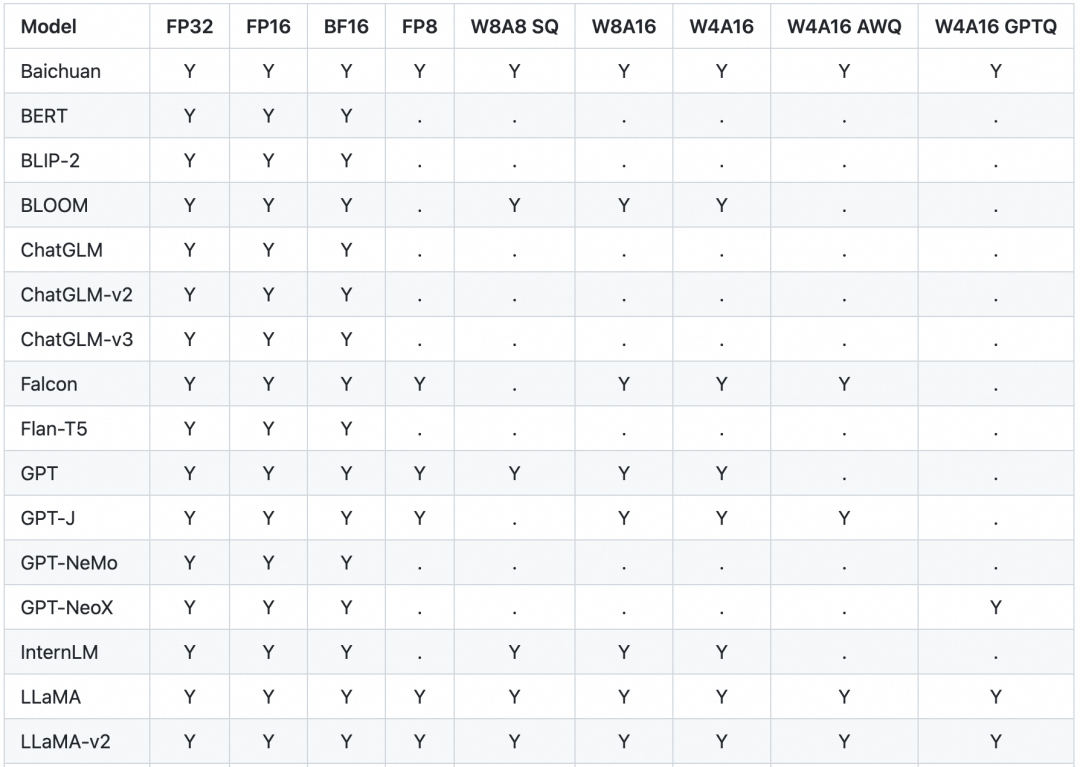1080x767 pixels.
Task: Select the Baichuan model name cell
Action: 60,71
